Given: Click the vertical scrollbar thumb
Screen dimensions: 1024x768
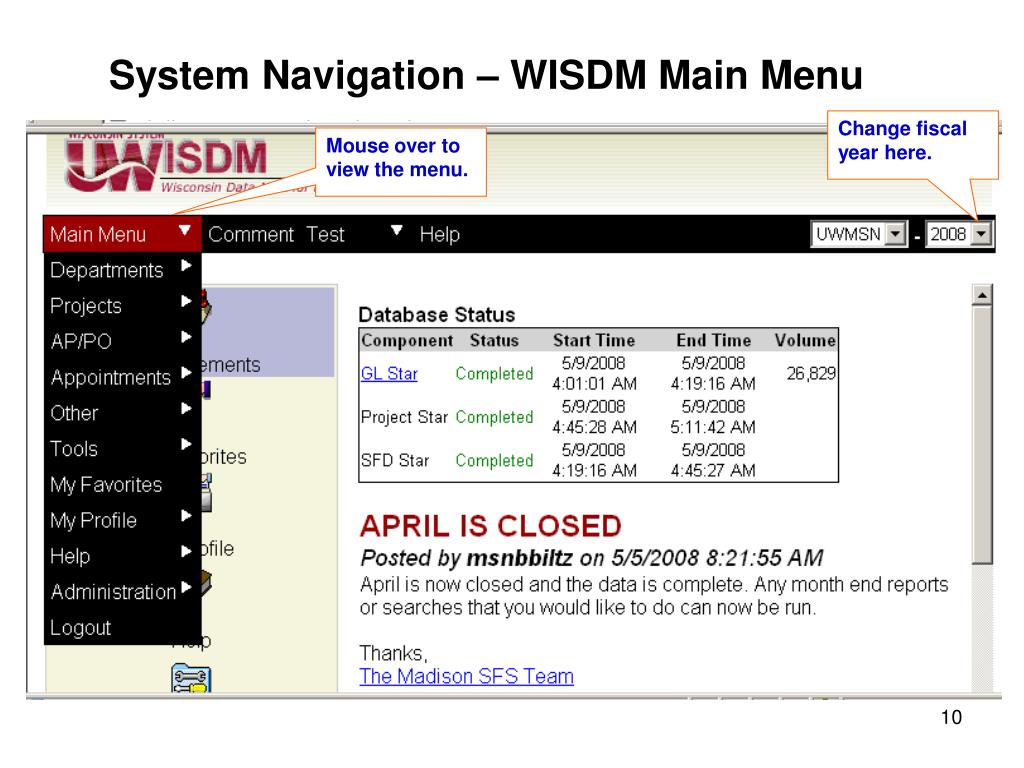Looking at the screenshot, I should (x=982, y=435).
